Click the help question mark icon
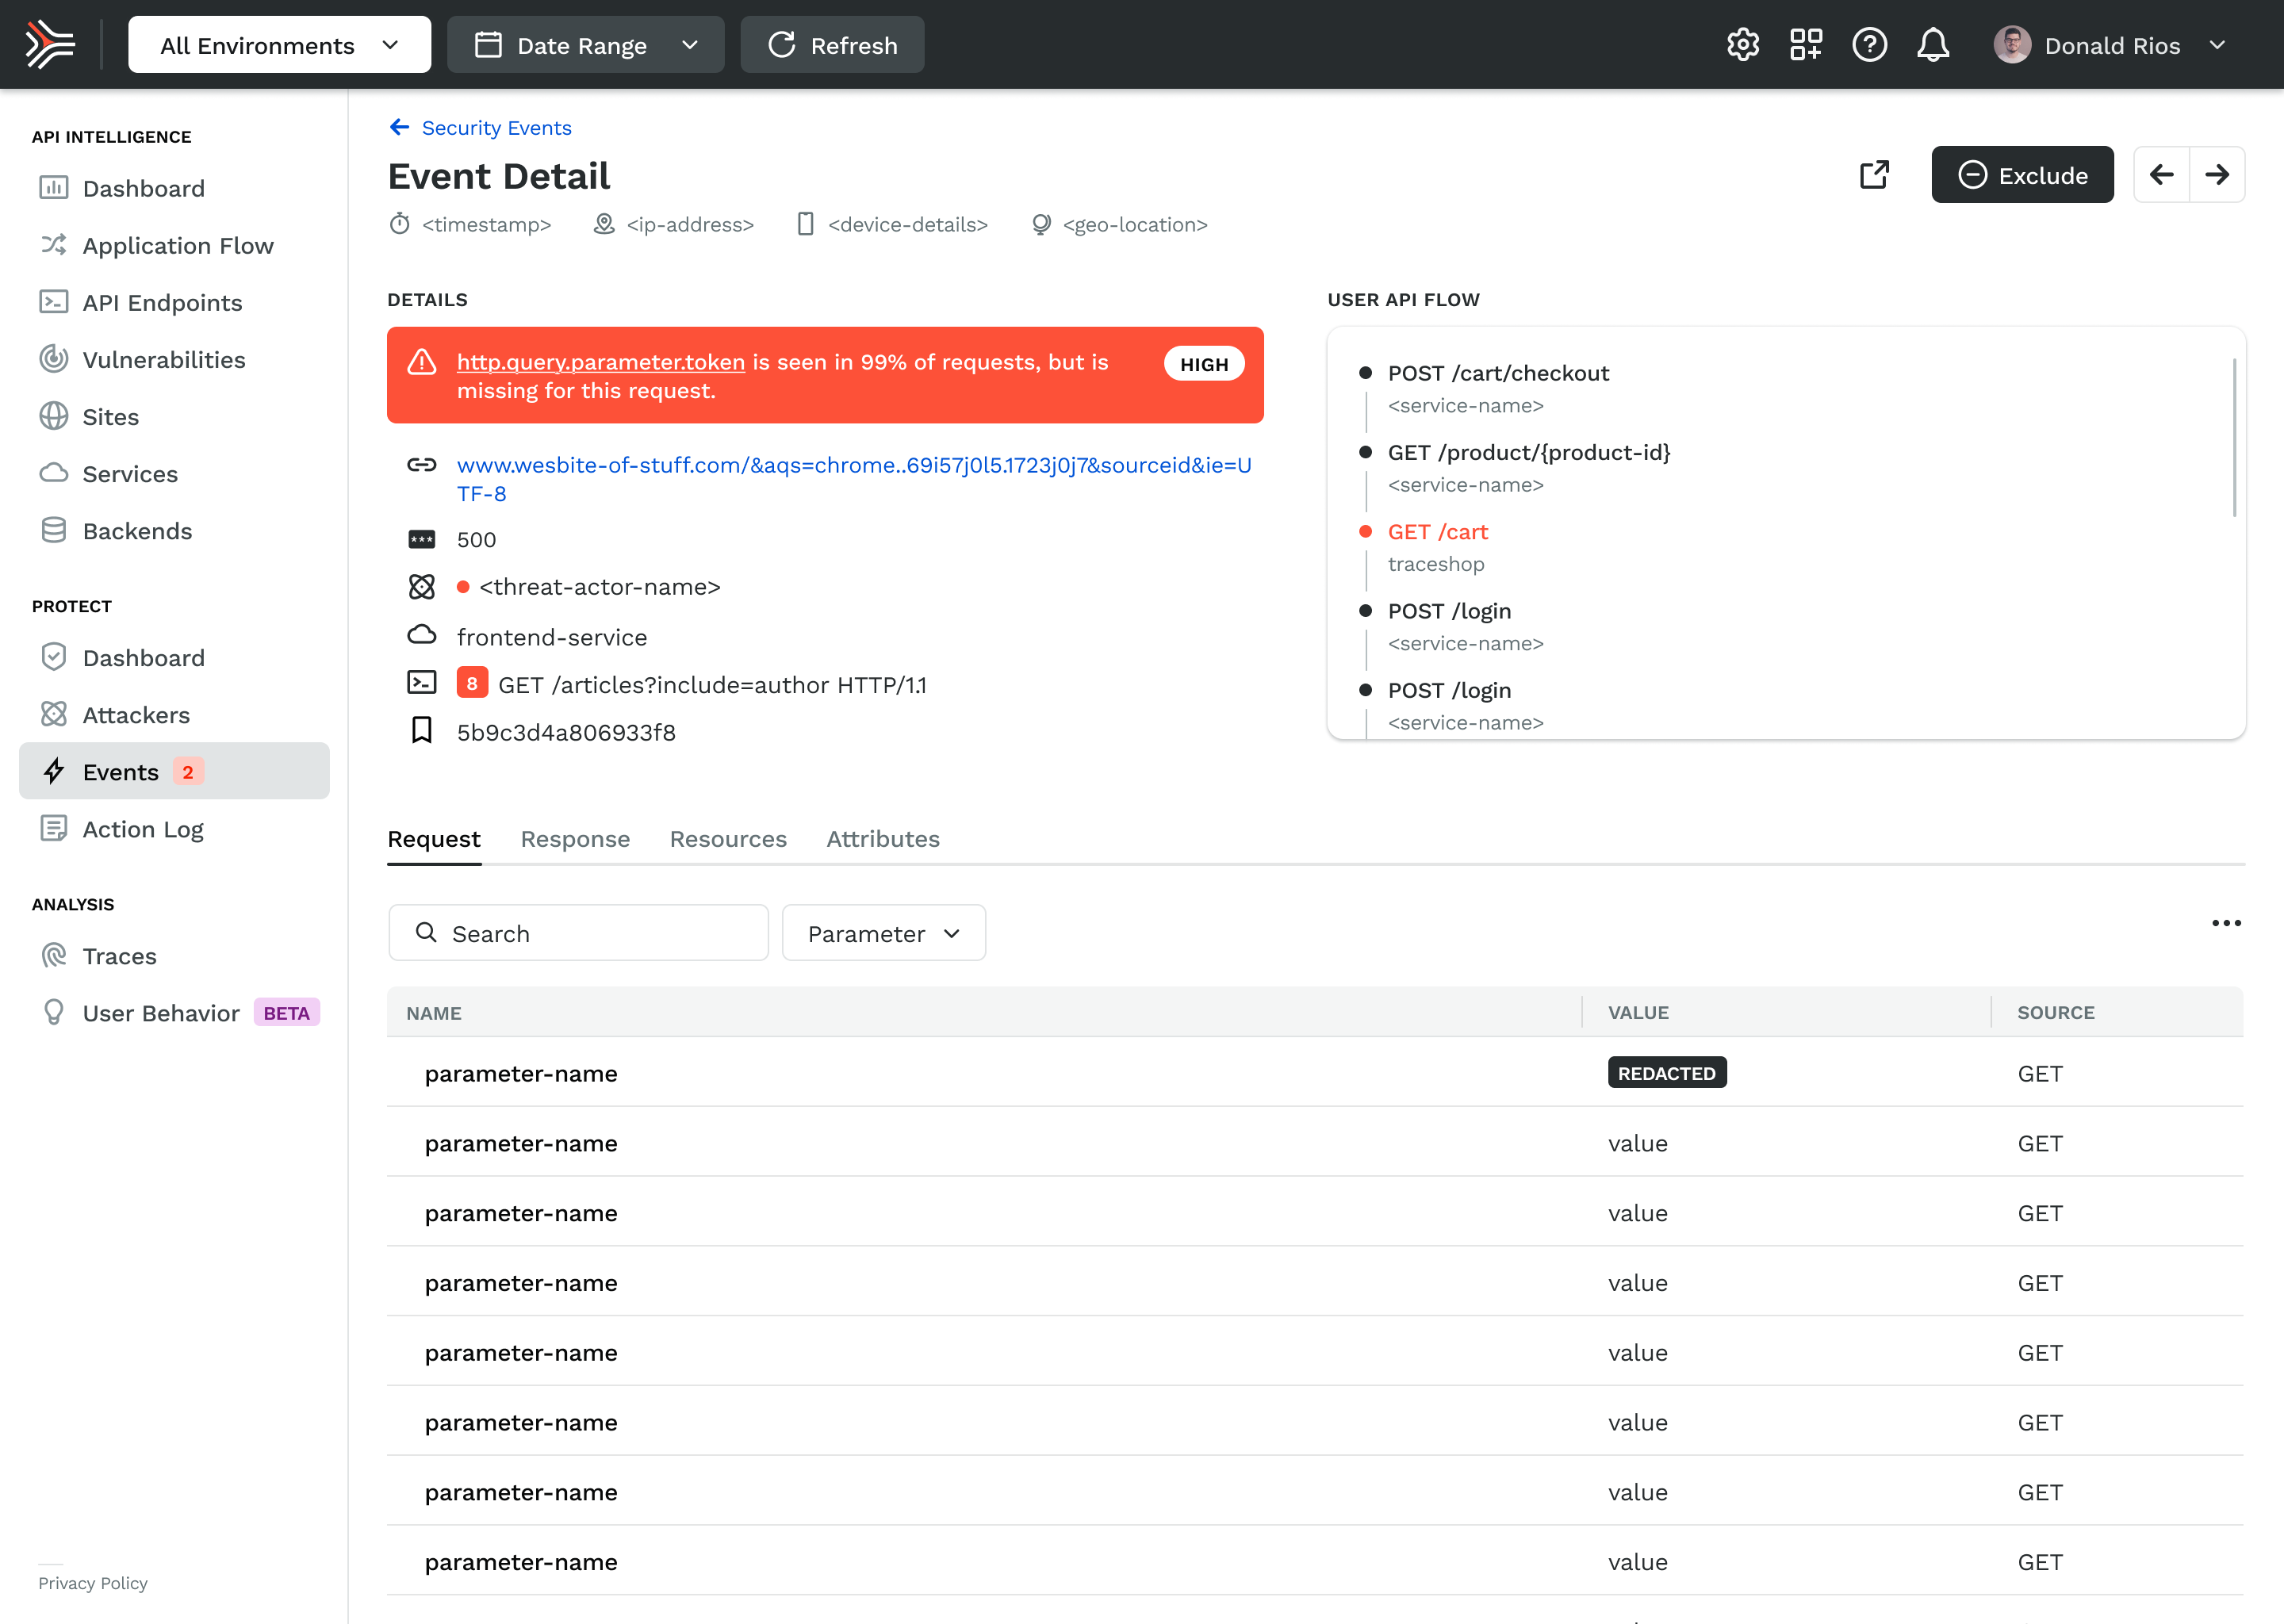2284x1624 pixels. click(1869, 45)
